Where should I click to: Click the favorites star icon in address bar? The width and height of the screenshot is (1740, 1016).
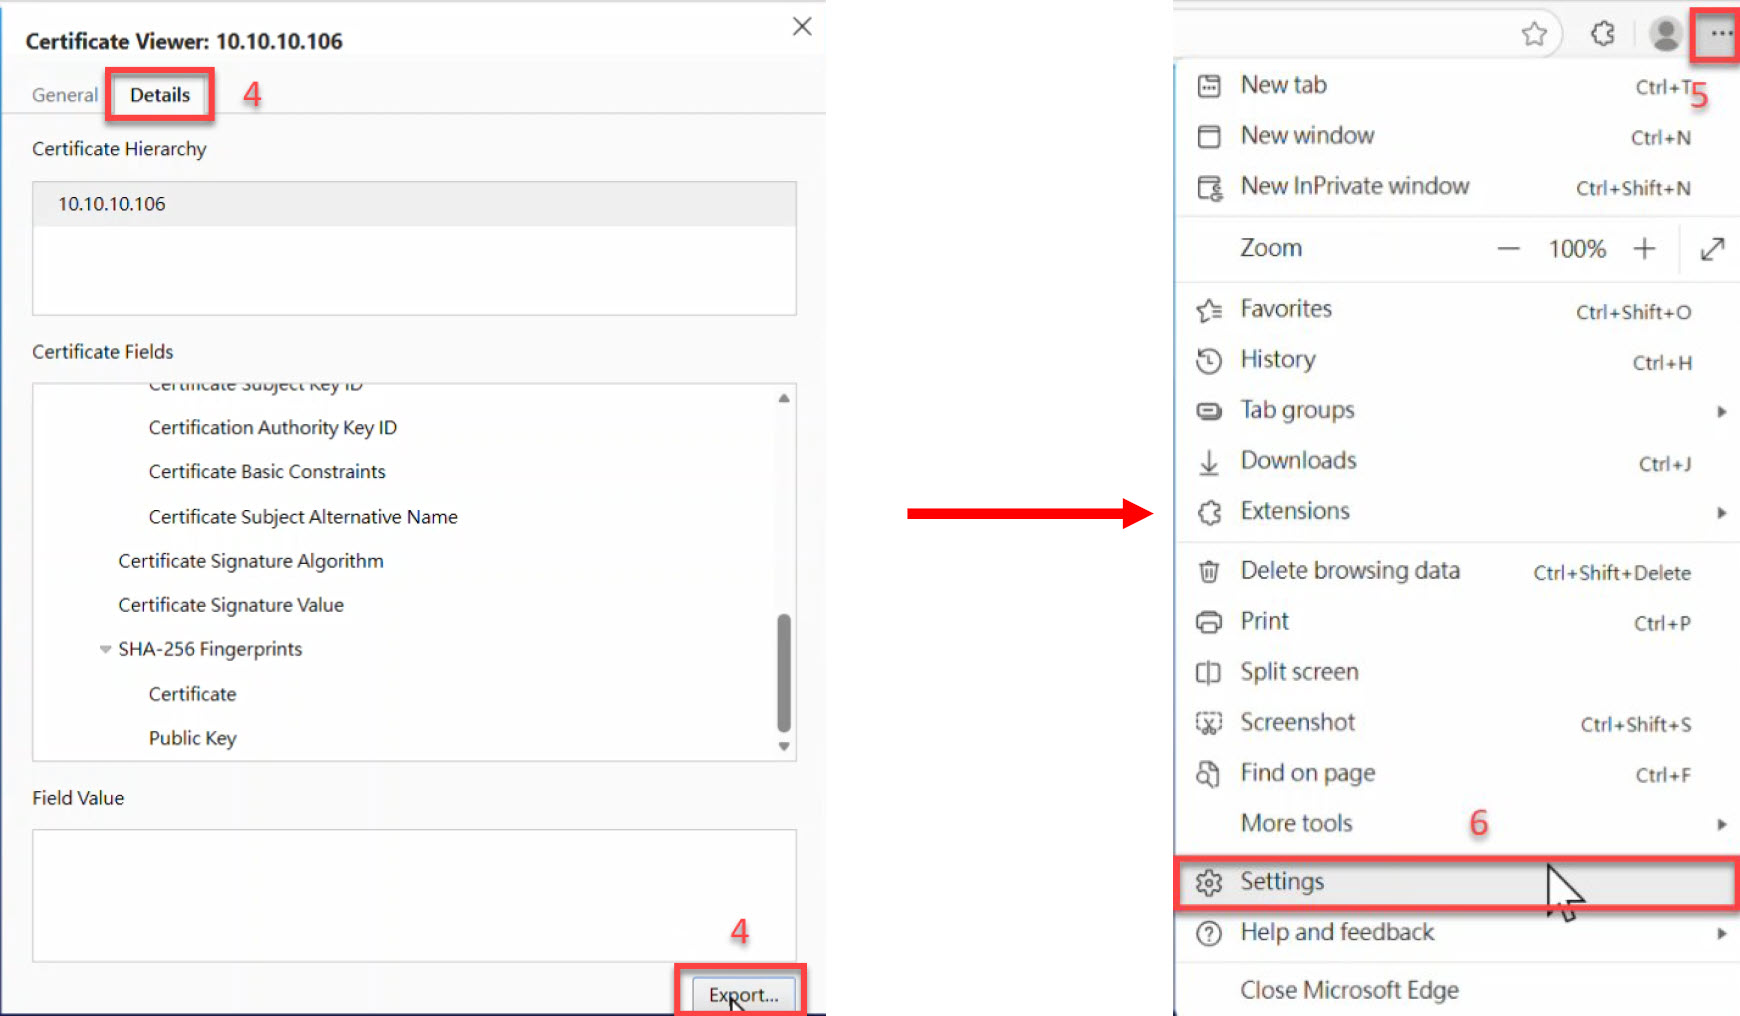click(x=1534, y=34)
